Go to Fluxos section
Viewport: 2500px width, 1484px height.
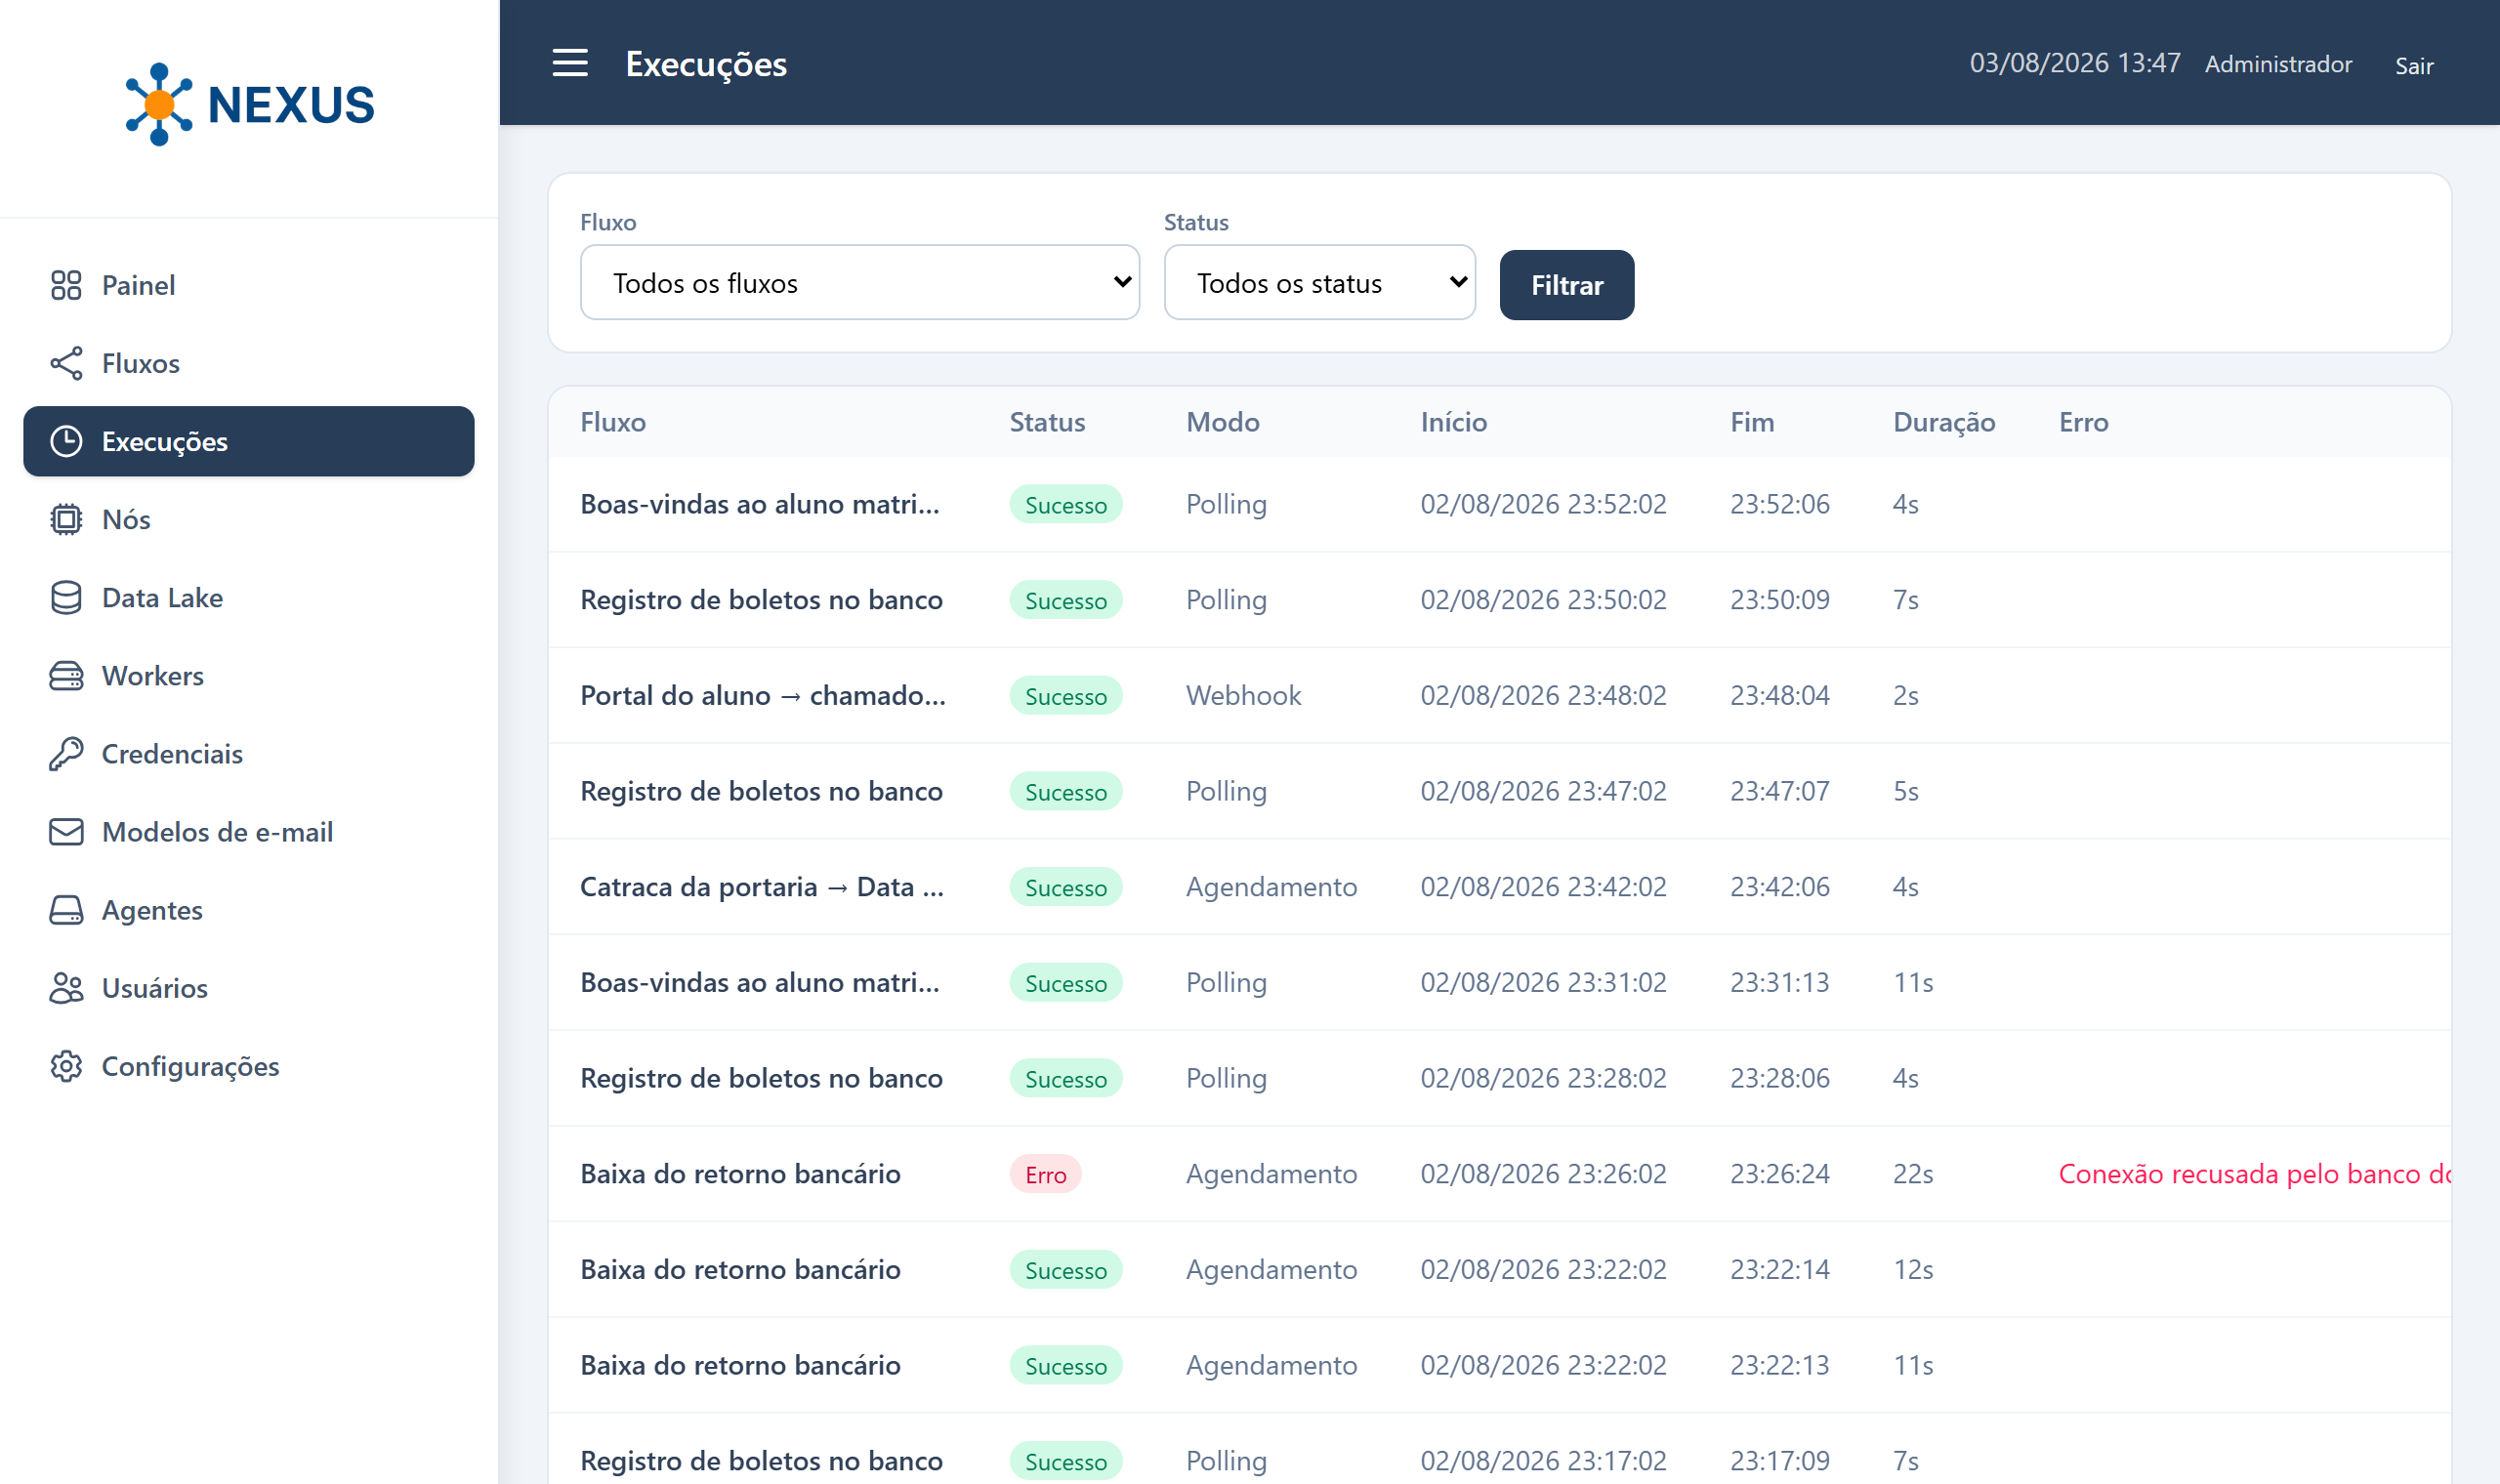tap(249, 363)
